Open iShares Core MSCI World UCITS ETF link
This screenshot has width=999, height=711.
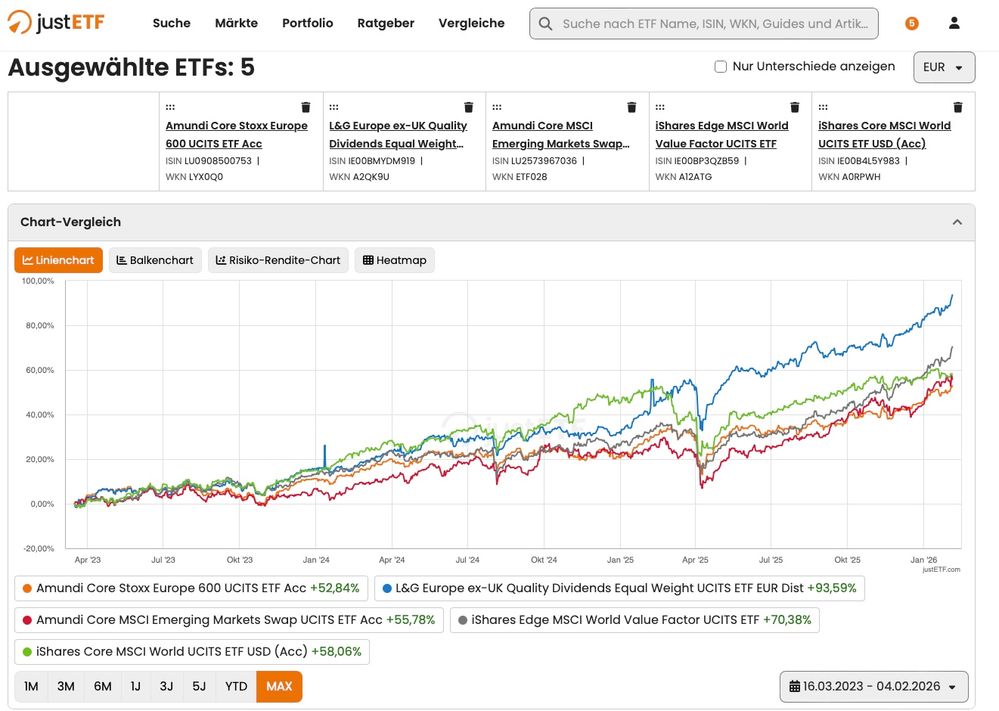click(884, 134)
